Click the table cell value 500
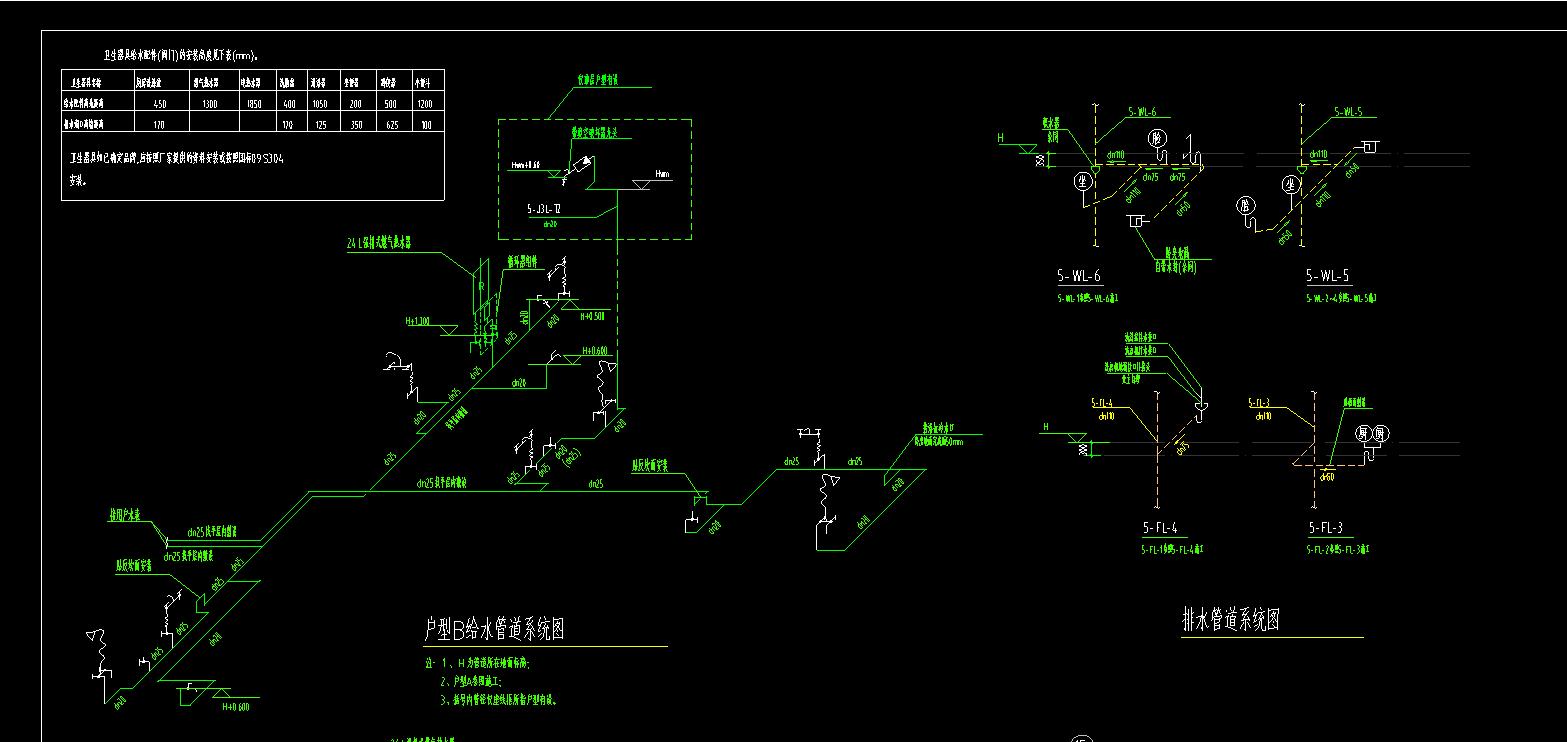Viewport: 1567px width, 742px height. click(x=390, y=104)
